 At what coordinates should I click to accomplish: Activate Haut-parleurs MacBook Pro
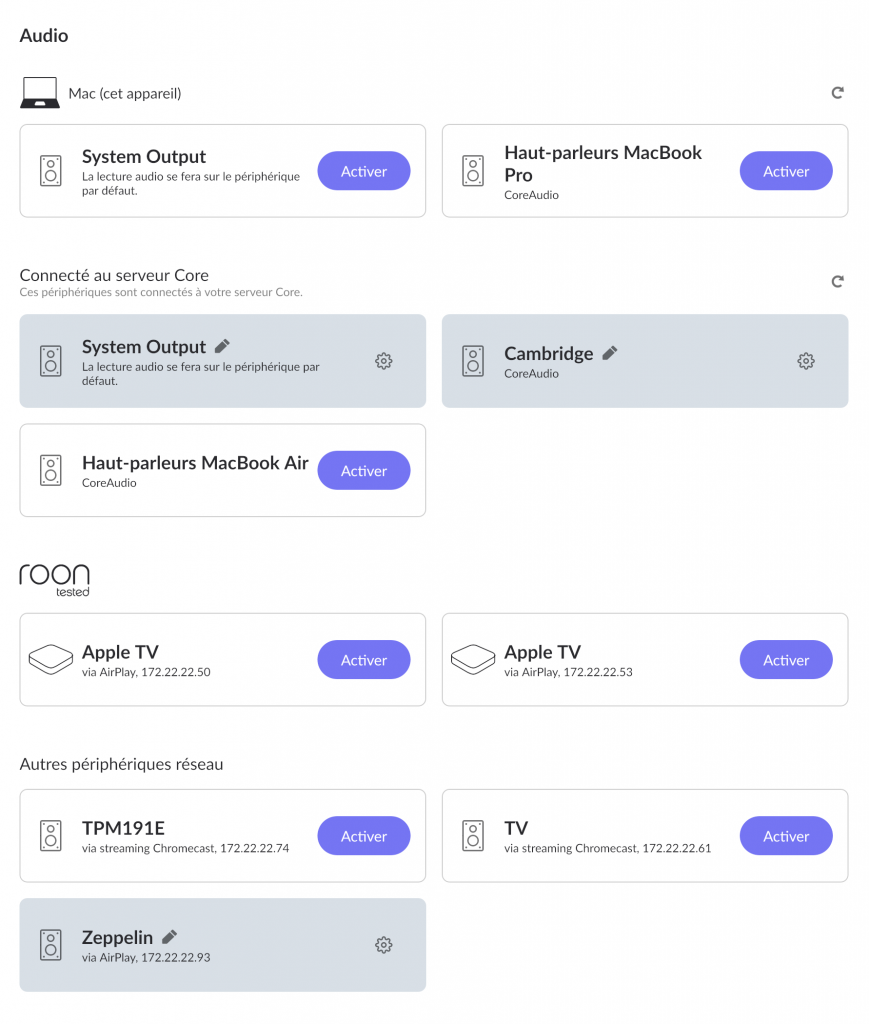pos(786,171)
